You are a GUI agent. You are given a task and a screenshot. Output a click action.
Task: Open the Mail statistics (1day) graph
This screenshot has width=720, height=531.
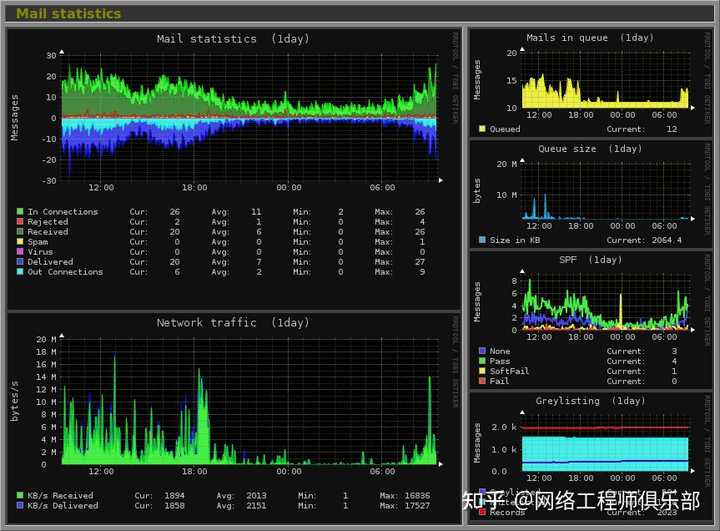coord(233,168)
